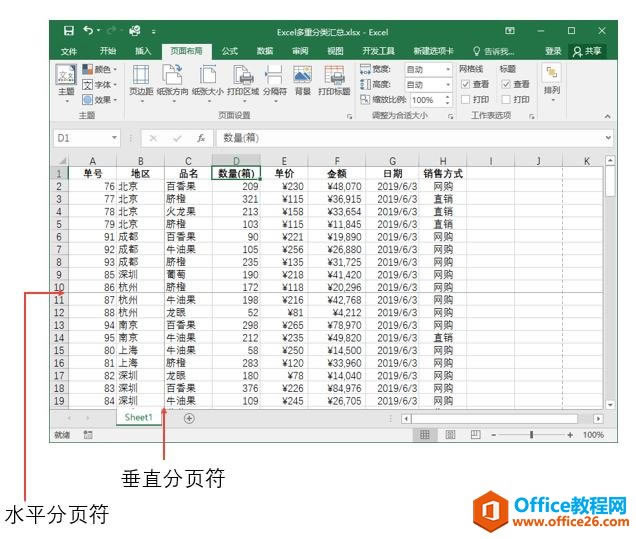Viewport: 636px width, 539px height.
Task: Switch to the 公式 tab
Action: 230,51
